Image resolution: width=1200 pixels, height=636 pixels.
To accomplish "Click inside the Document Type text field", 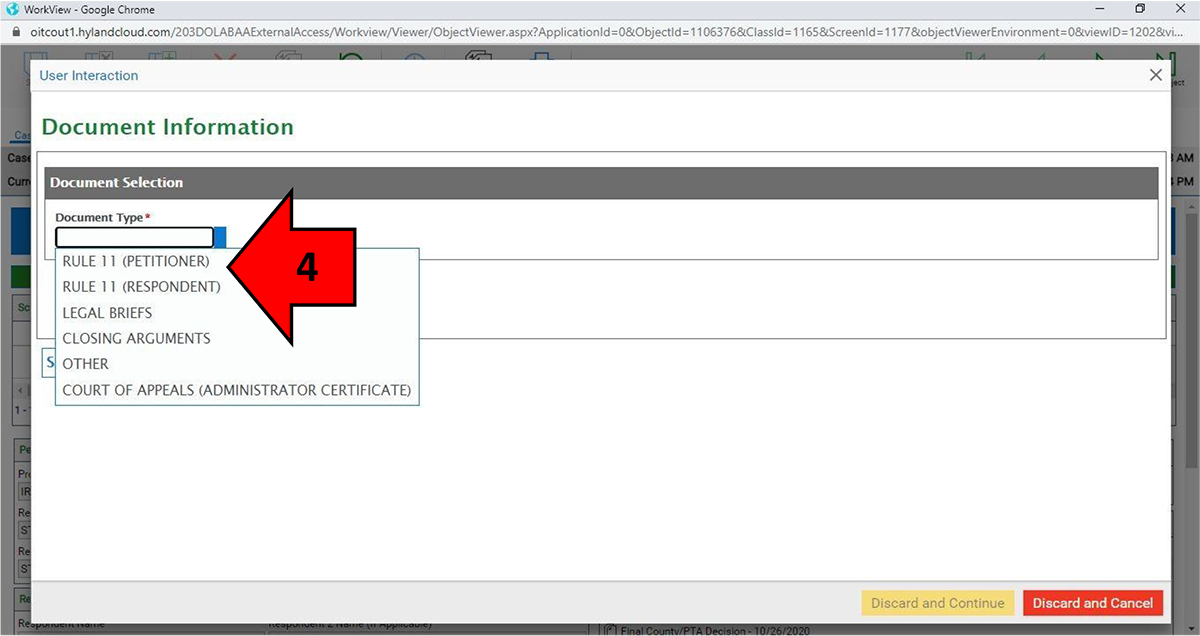I will click(x=134, y=237).
